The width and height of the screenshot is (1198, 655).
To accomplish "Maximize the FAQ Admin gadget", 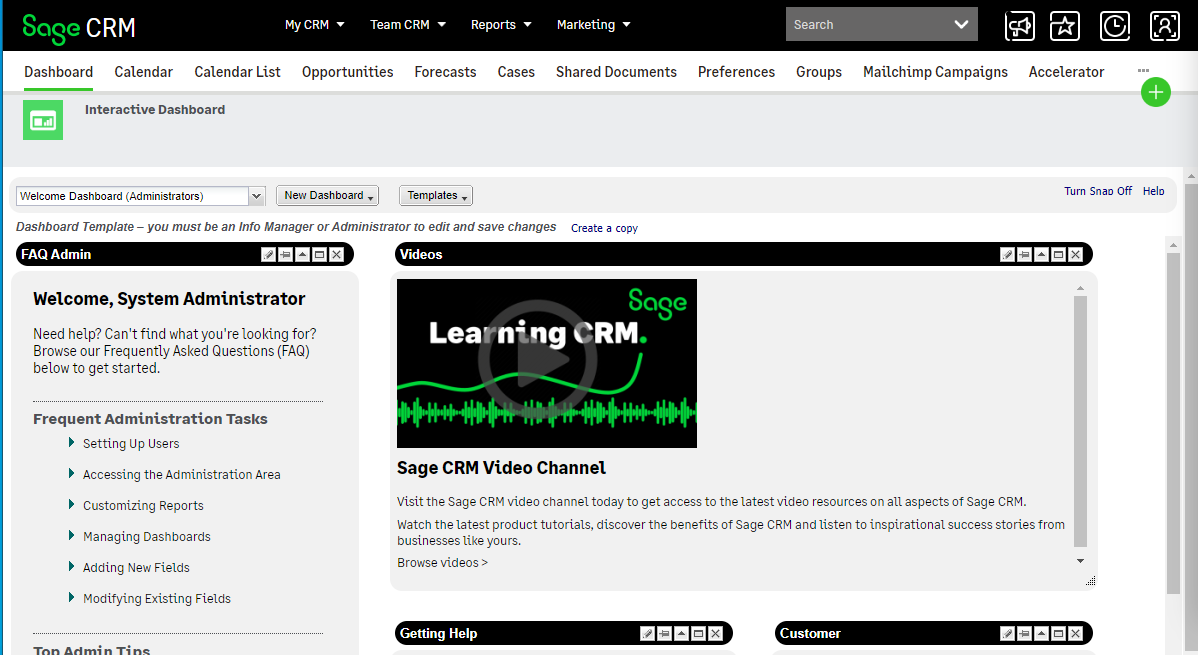I will [319, 255].
